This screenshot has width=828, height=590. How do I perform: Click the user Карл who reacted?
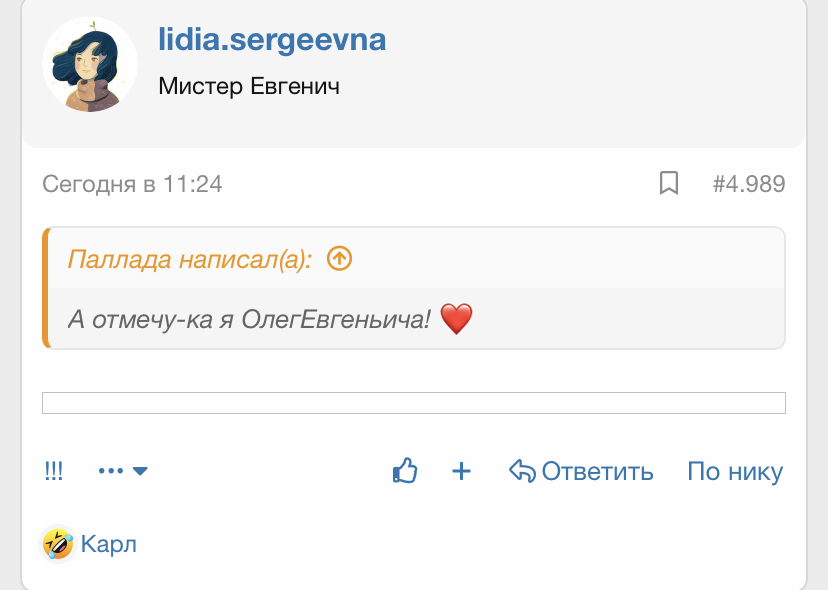pos(108,545)
